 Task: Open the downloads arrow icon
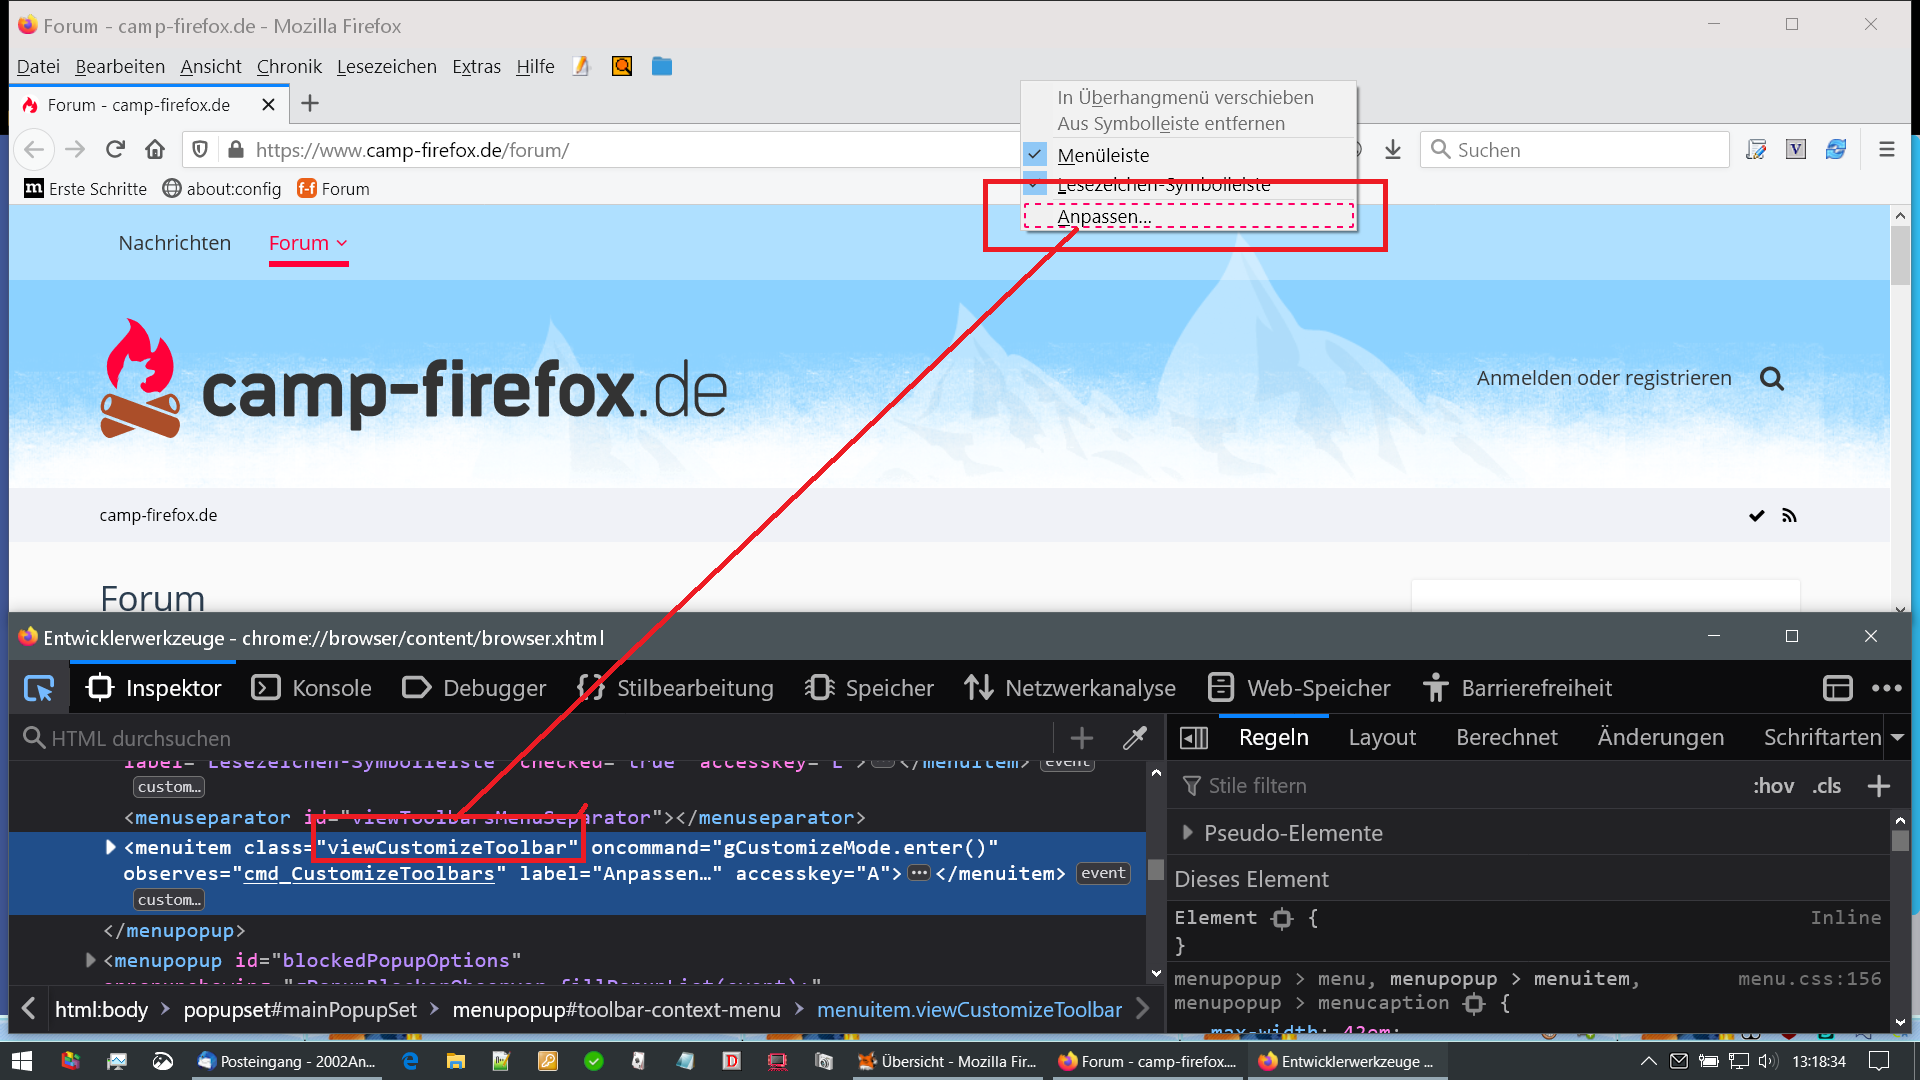click(x=1392, y=149)
